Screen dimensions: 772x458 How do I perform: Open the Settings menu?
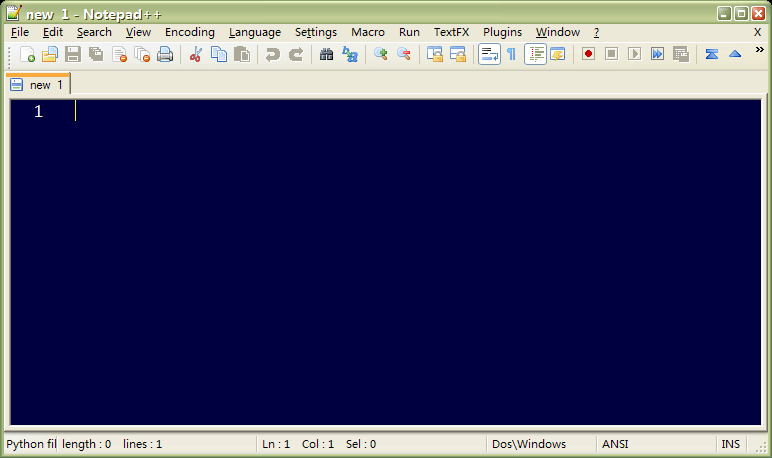click(x=316, y=32)
